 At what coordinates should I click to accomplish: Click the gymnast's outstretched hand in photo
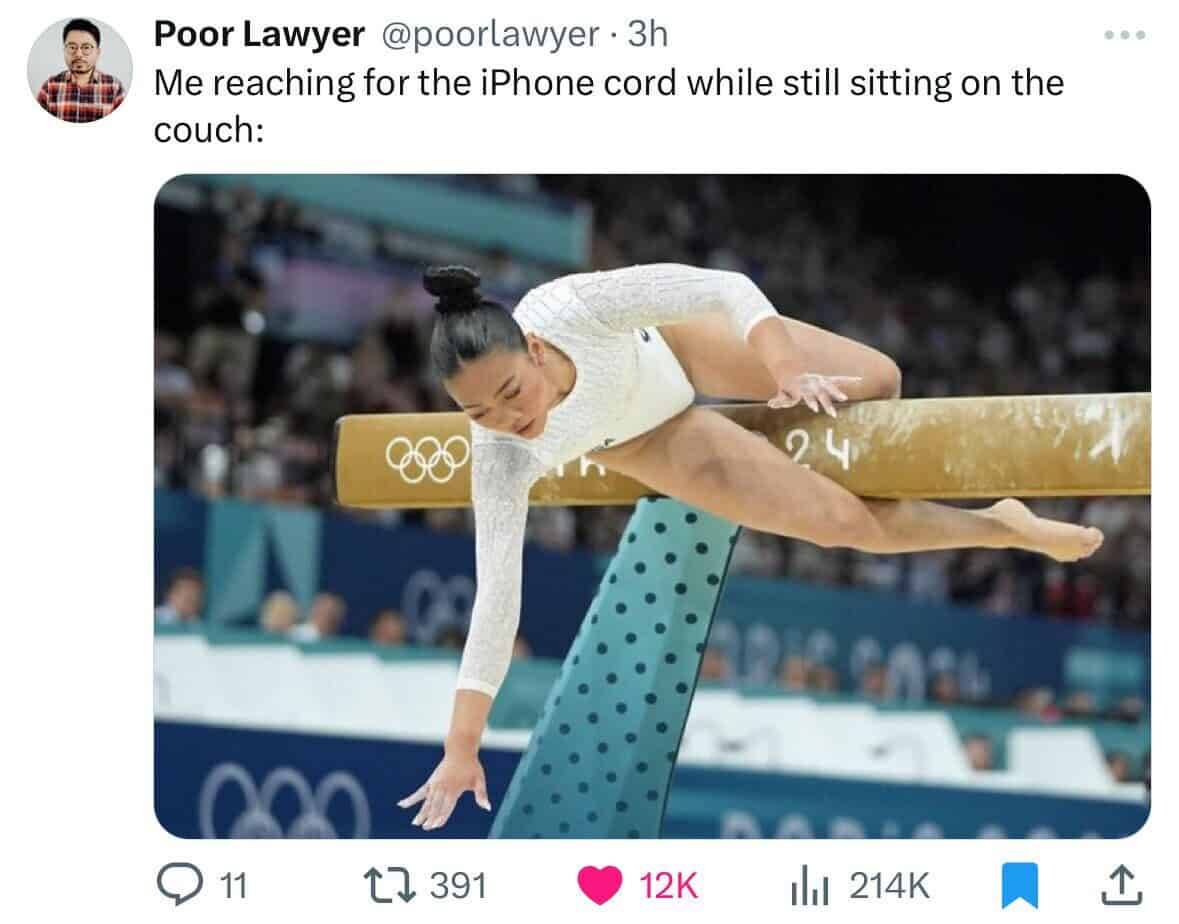pos(447,792)
